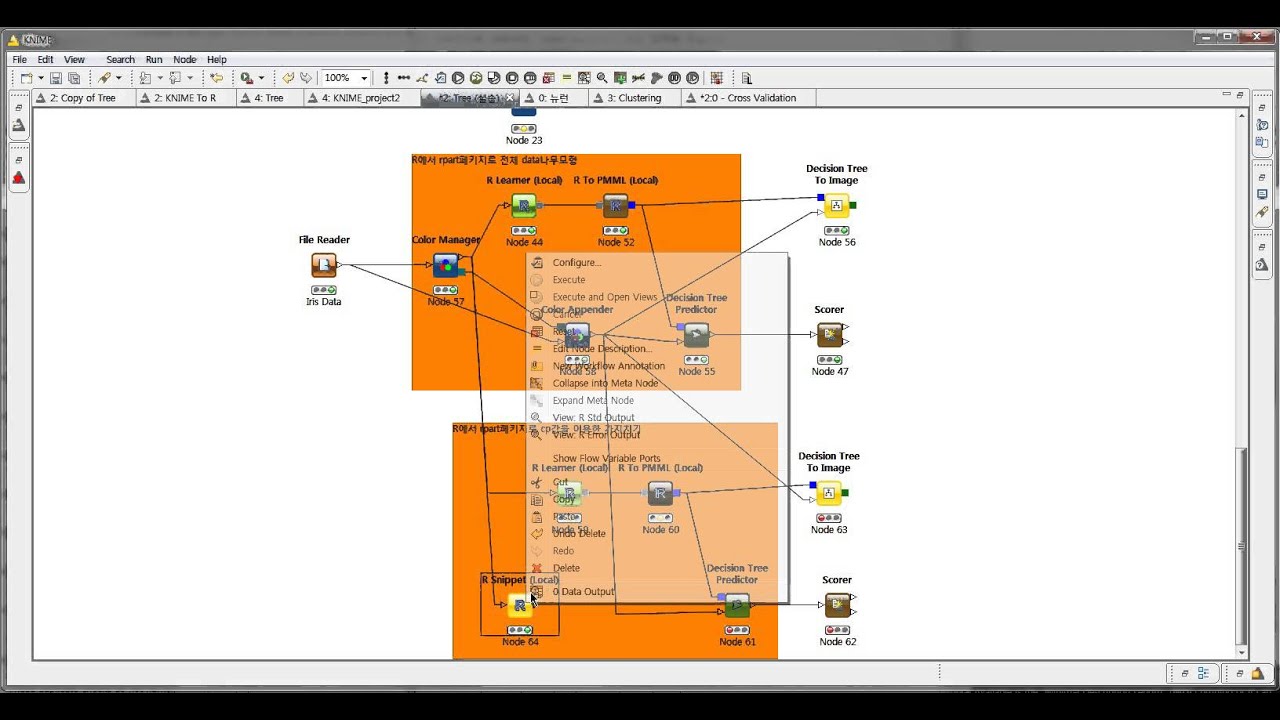The image size is (1280, 720).
Task: Choose New Workflow Annotation menu entry
Action: pyautogui.click(x=608, y=366)
